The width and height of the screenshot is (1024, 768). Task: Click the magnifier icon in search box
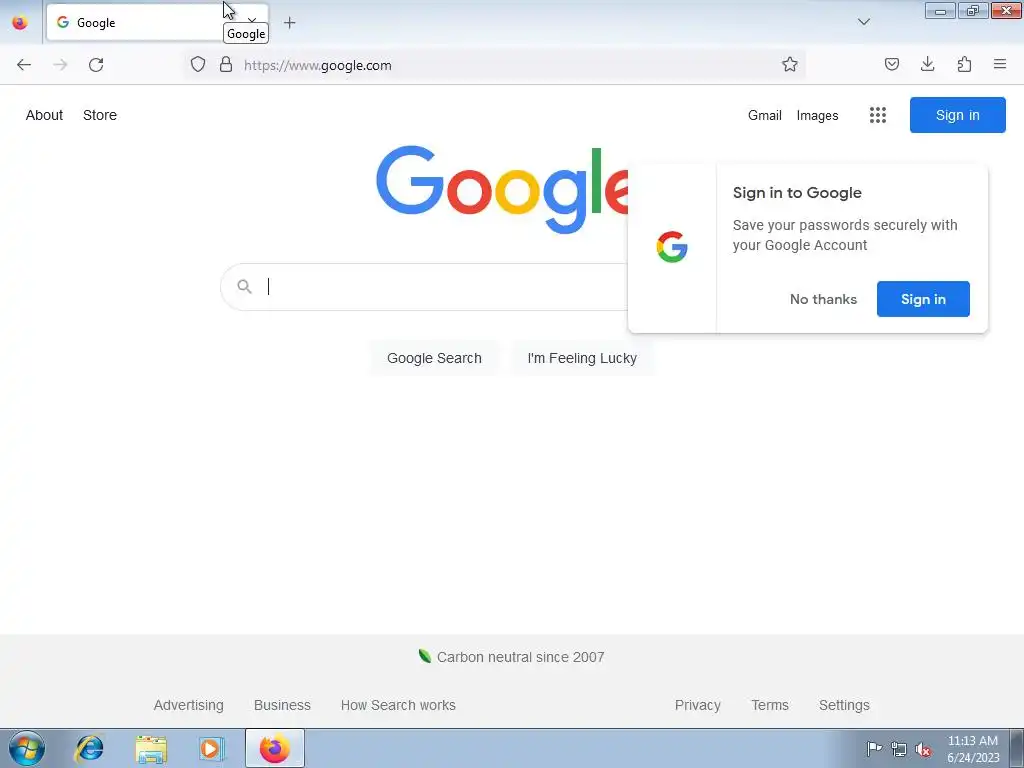click(244, 287)
